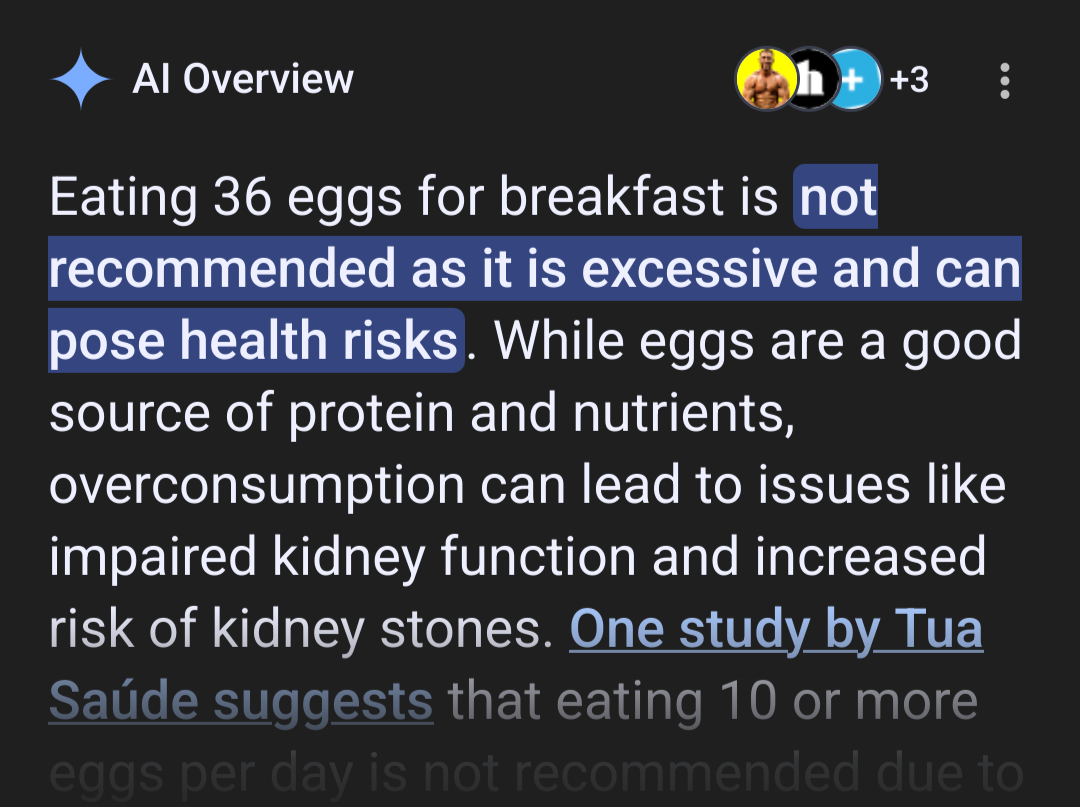The height and width of the screenshot is (807, 1080).
Task: Follow the 'One study by Tua' link
Action: pyautogui.click(x=776, y=629)
